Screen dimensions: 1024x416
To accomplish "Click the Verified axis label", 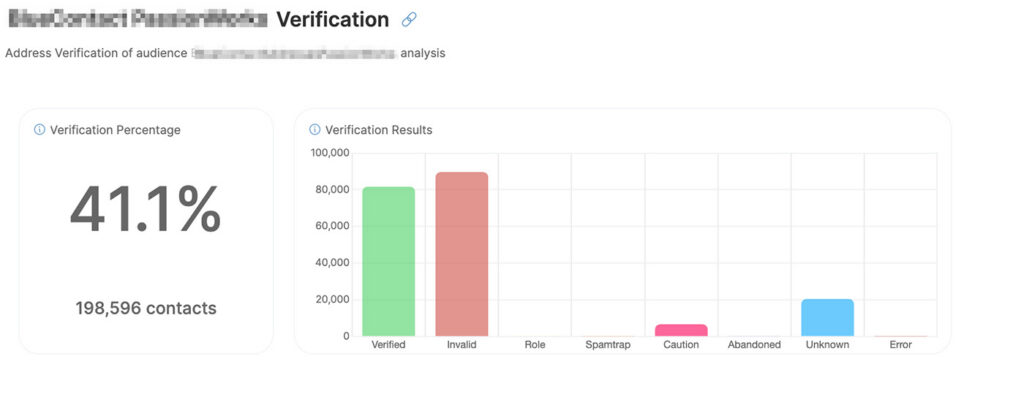I will 389,345.
